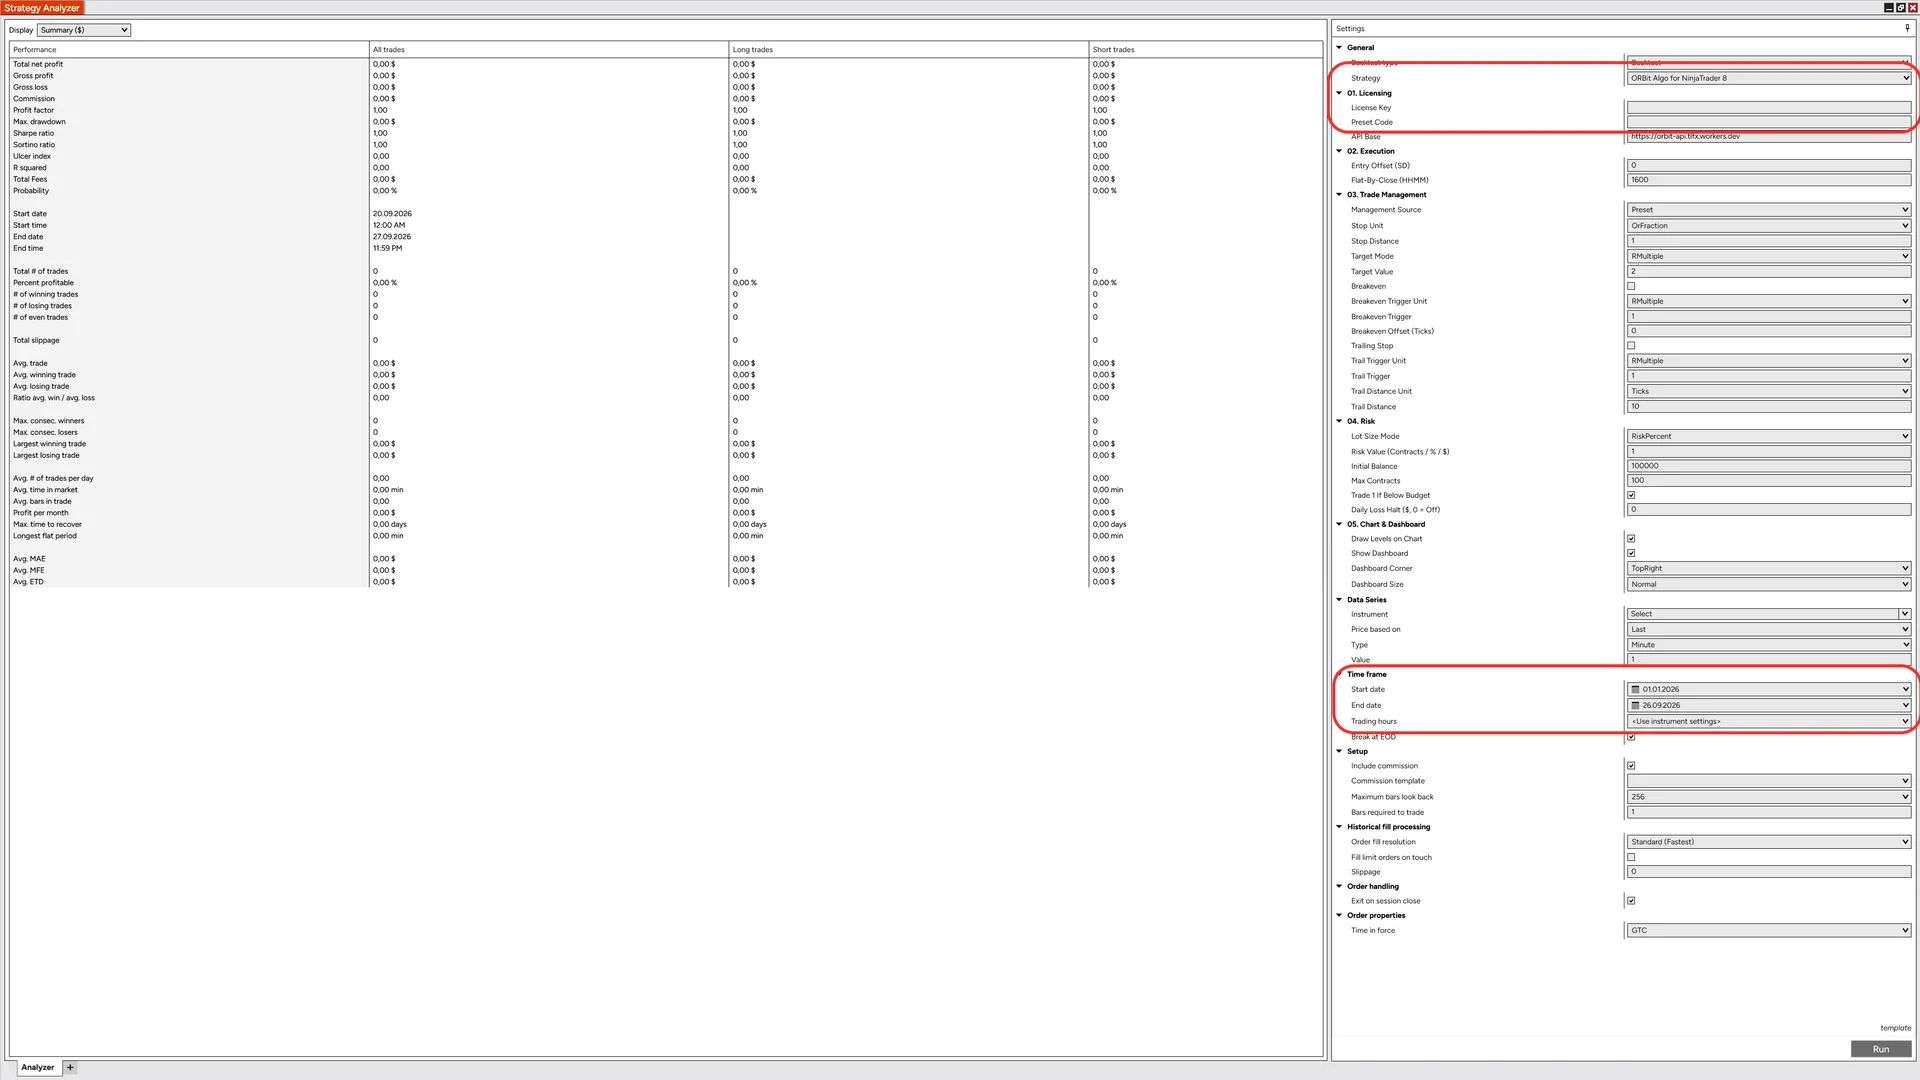This screenshot has height=1080, width=1920.
Task: Edit the Flat-By-Close (HHMM) field
Action: [1769, 180]
